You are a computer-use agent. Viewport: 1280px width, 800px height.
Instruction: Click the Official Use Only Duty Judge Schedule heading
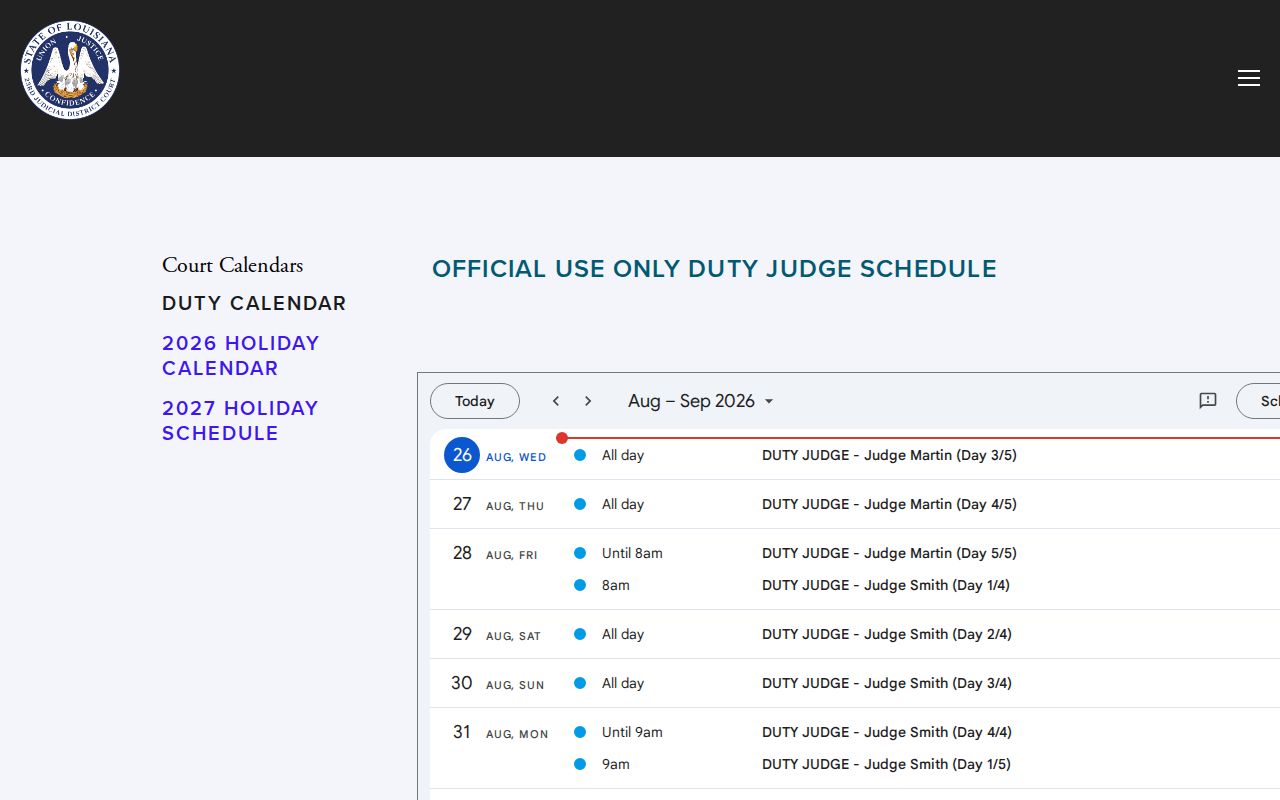pyautogui.click(x=714, y=269)
